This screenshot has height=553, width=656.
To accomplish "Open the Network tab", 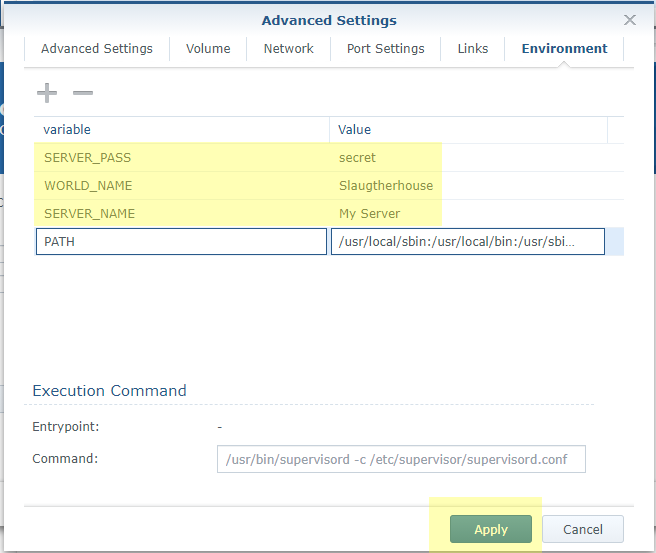I will click(x=288, y=49).
